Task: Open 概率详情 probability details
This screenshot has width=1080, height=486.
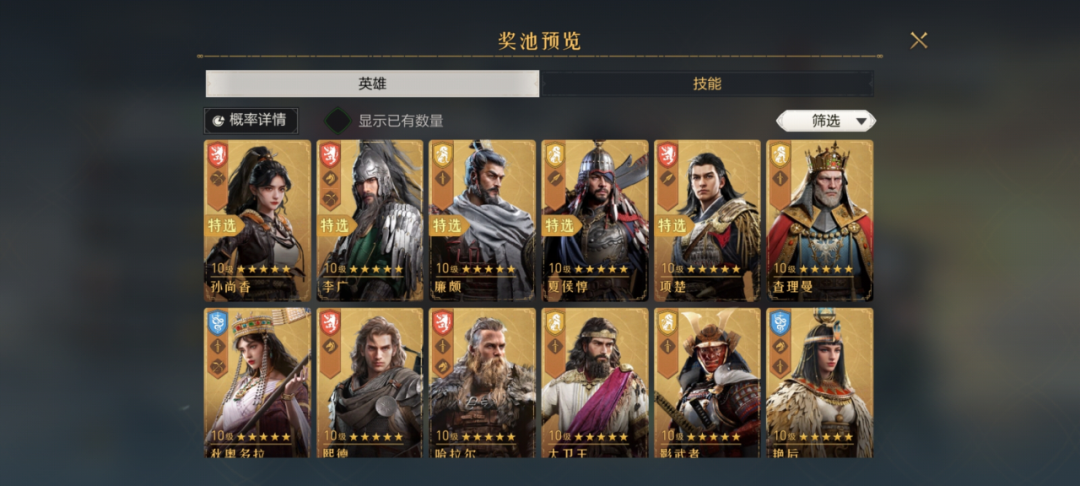Action: coord(251,121)
